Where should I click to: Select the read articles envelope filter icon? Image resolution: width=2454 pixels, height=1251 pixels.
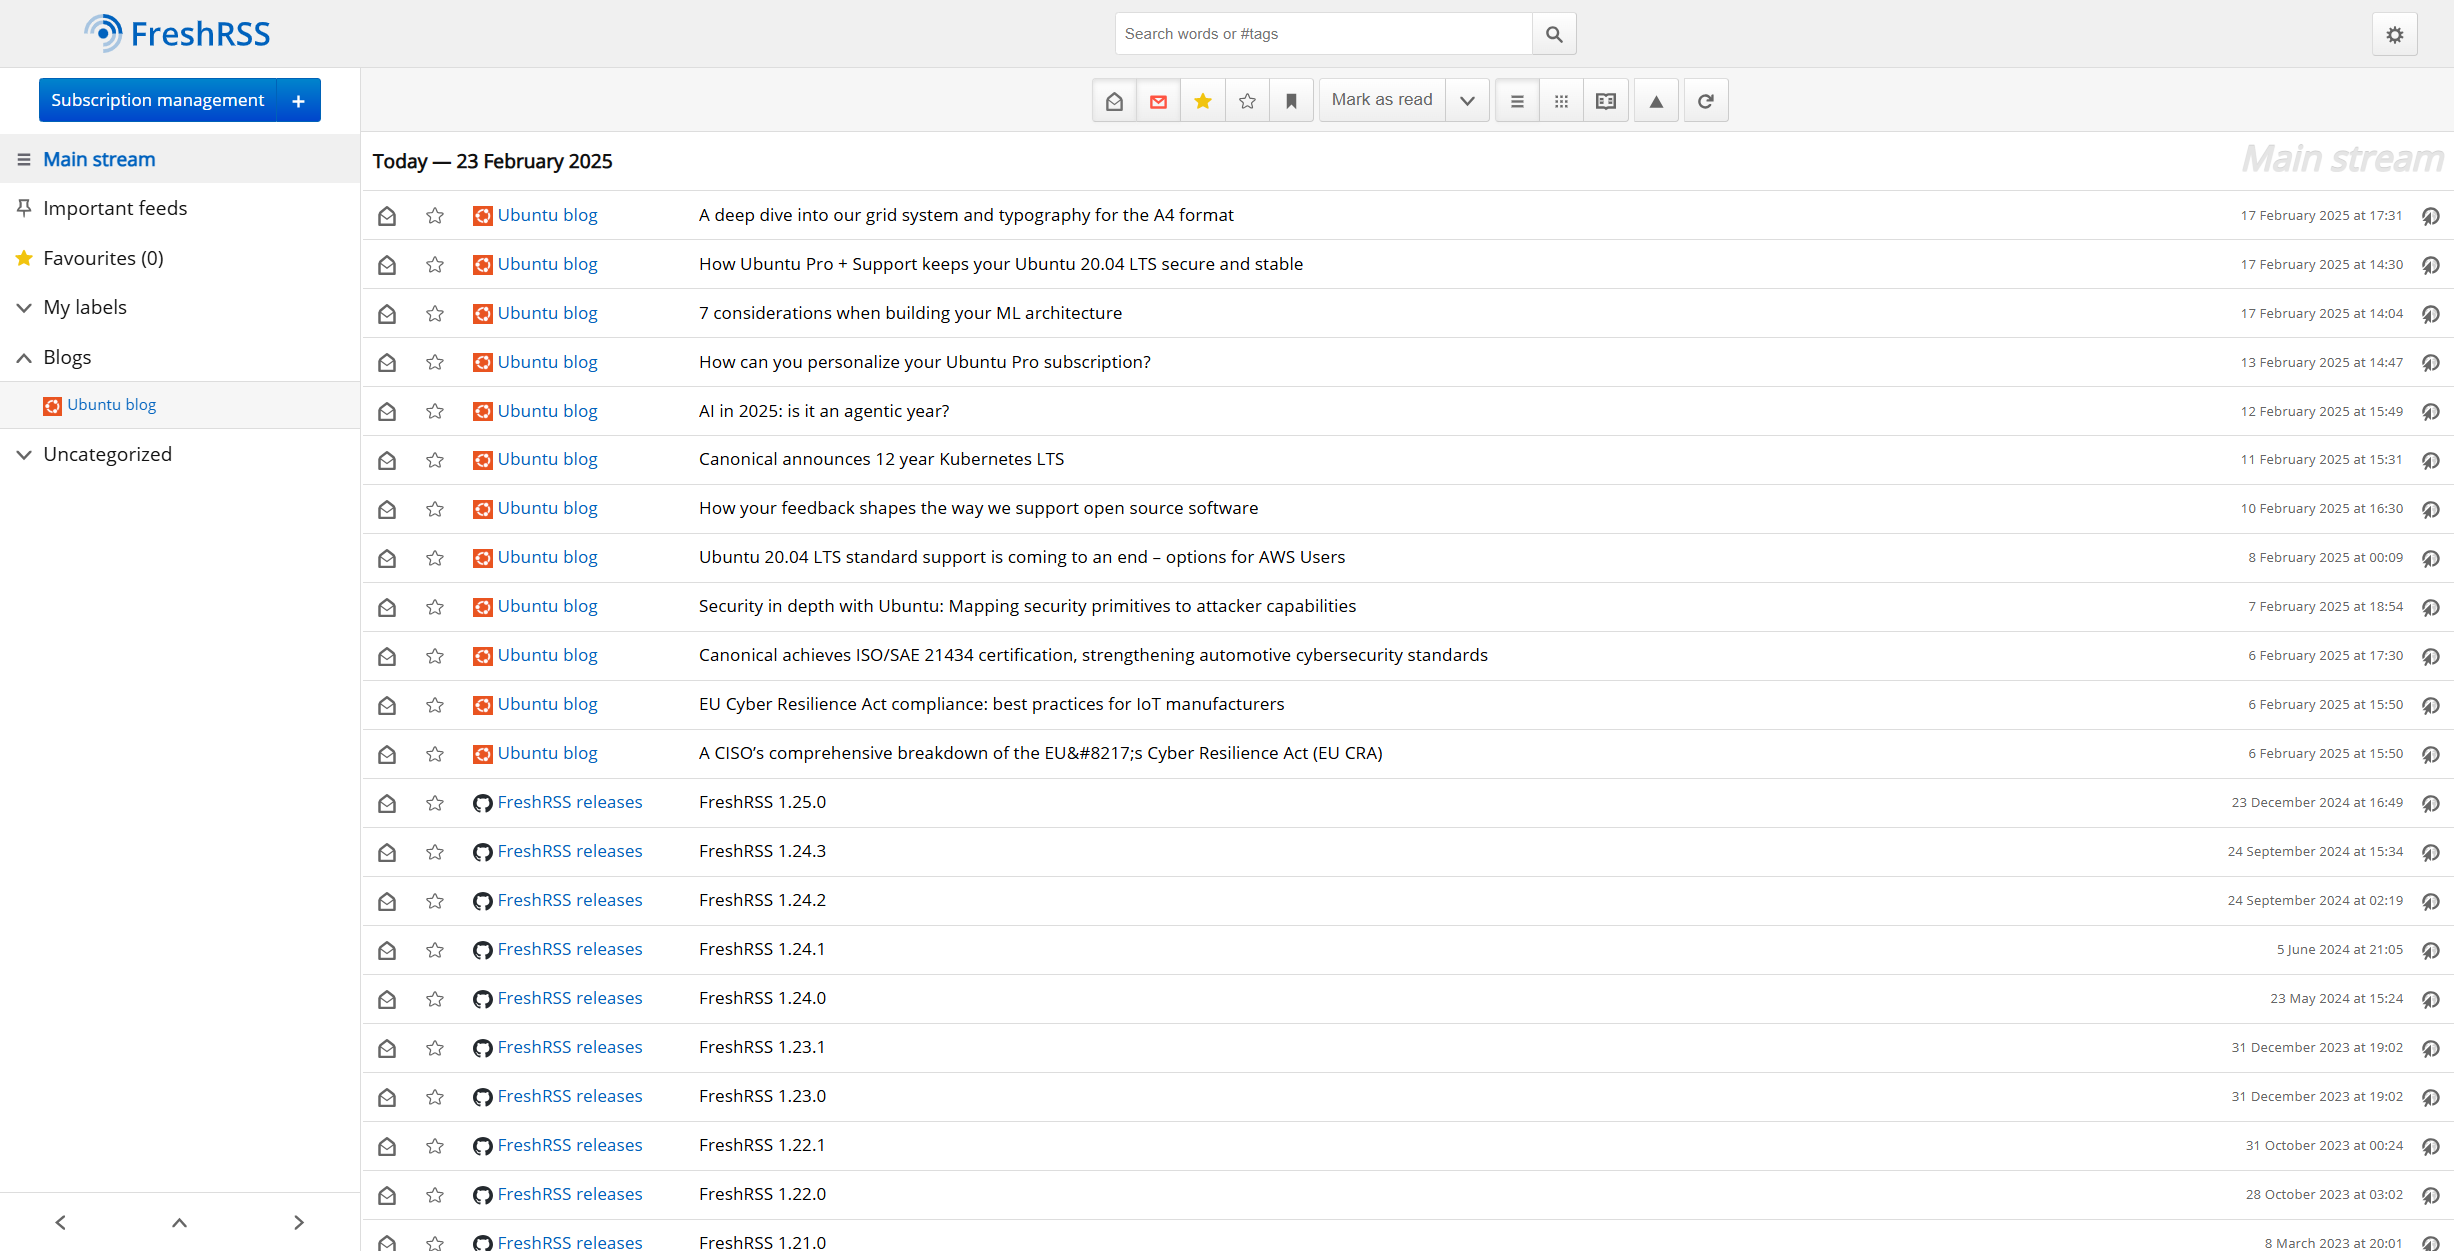(x=1113, y=100)
